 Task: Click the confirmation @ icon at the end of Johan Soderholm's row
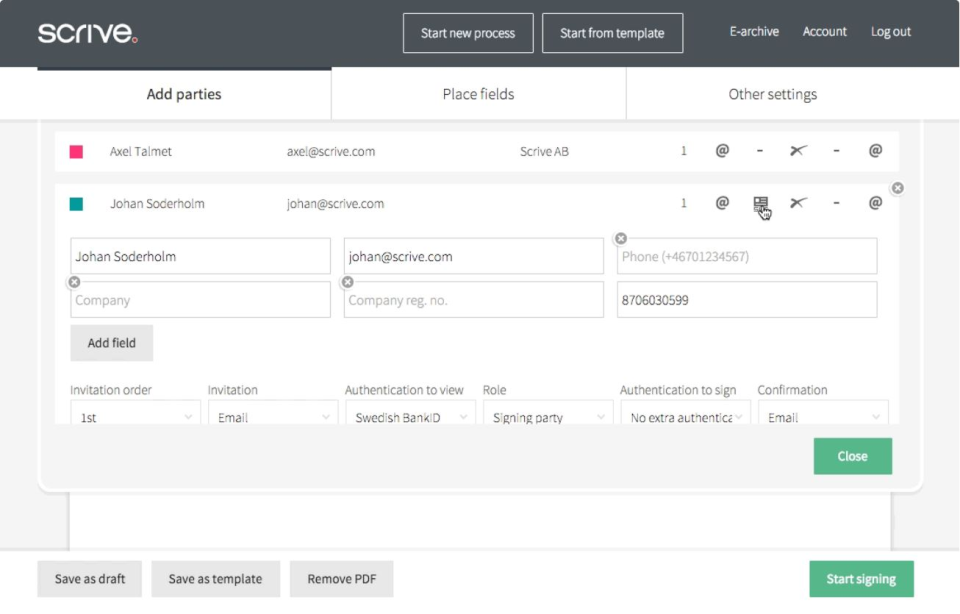(x=876, y=203)
